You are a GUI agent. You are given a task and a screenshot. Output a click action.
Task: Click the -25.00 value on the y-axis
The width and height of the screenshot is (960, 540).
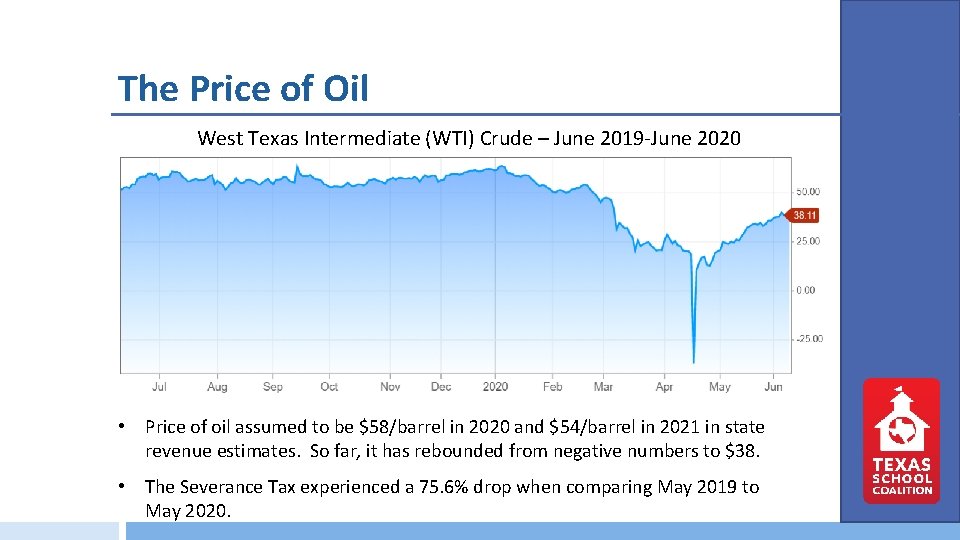tap(806, 339)
